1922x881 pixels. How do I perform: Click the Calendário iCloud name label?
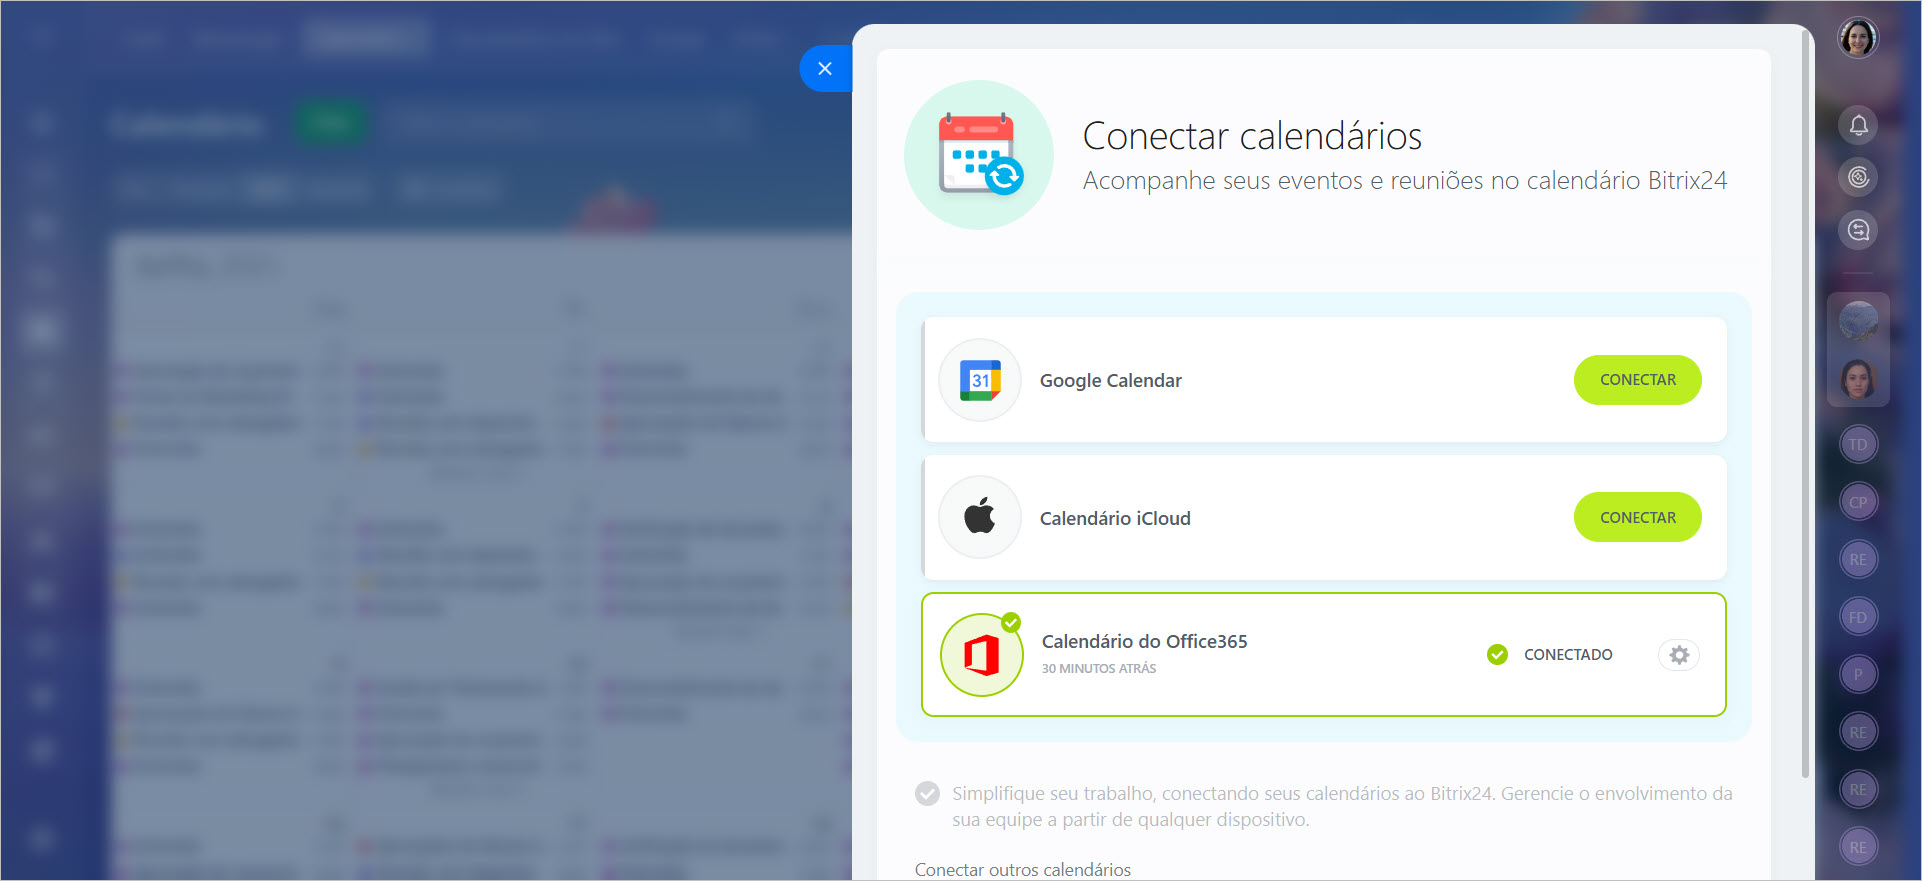tap(1115, 519)
